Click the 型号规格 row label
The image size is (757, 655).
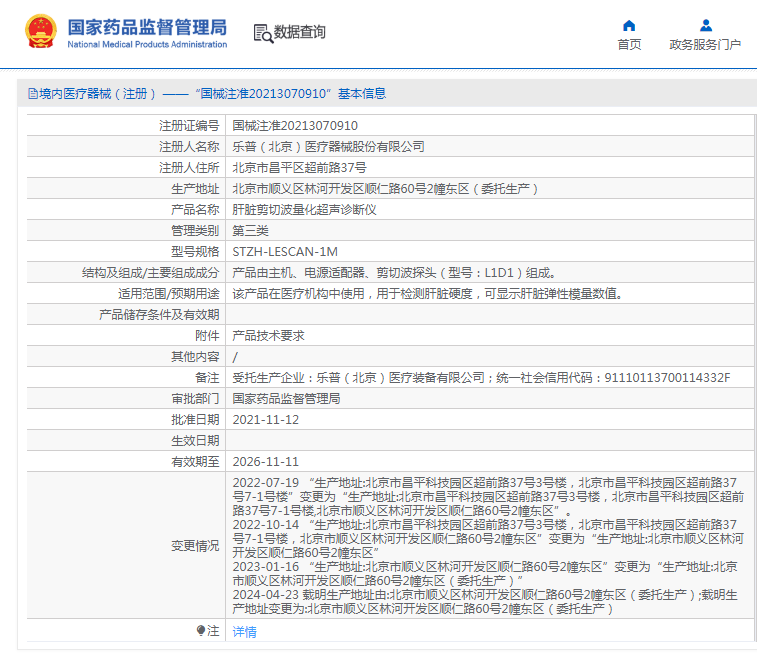[195, 251]
